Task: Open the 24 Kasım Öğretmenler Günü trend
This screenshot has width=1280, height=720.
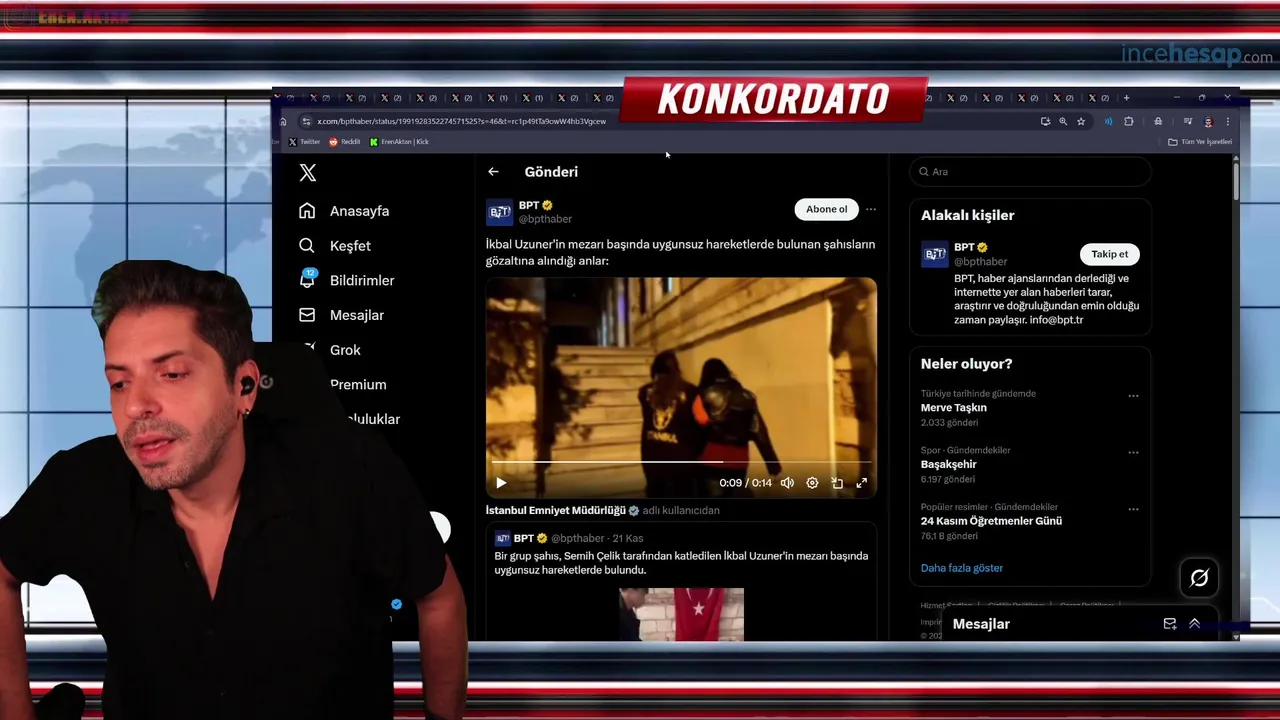Action: pos(991,521)
